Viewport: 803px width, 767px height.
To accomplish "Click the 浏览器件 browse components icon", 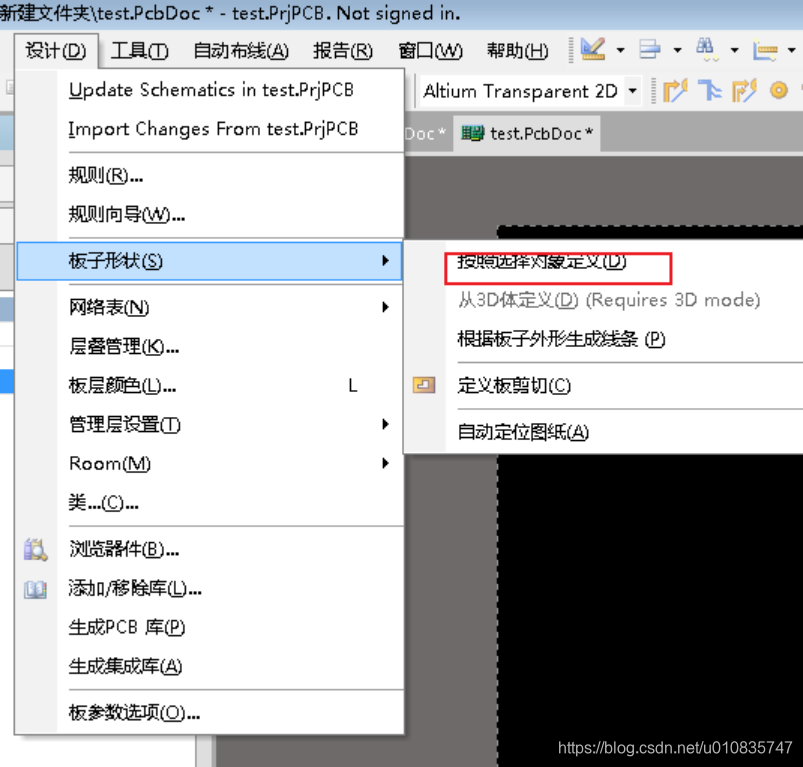I will (x=36, y=549).
